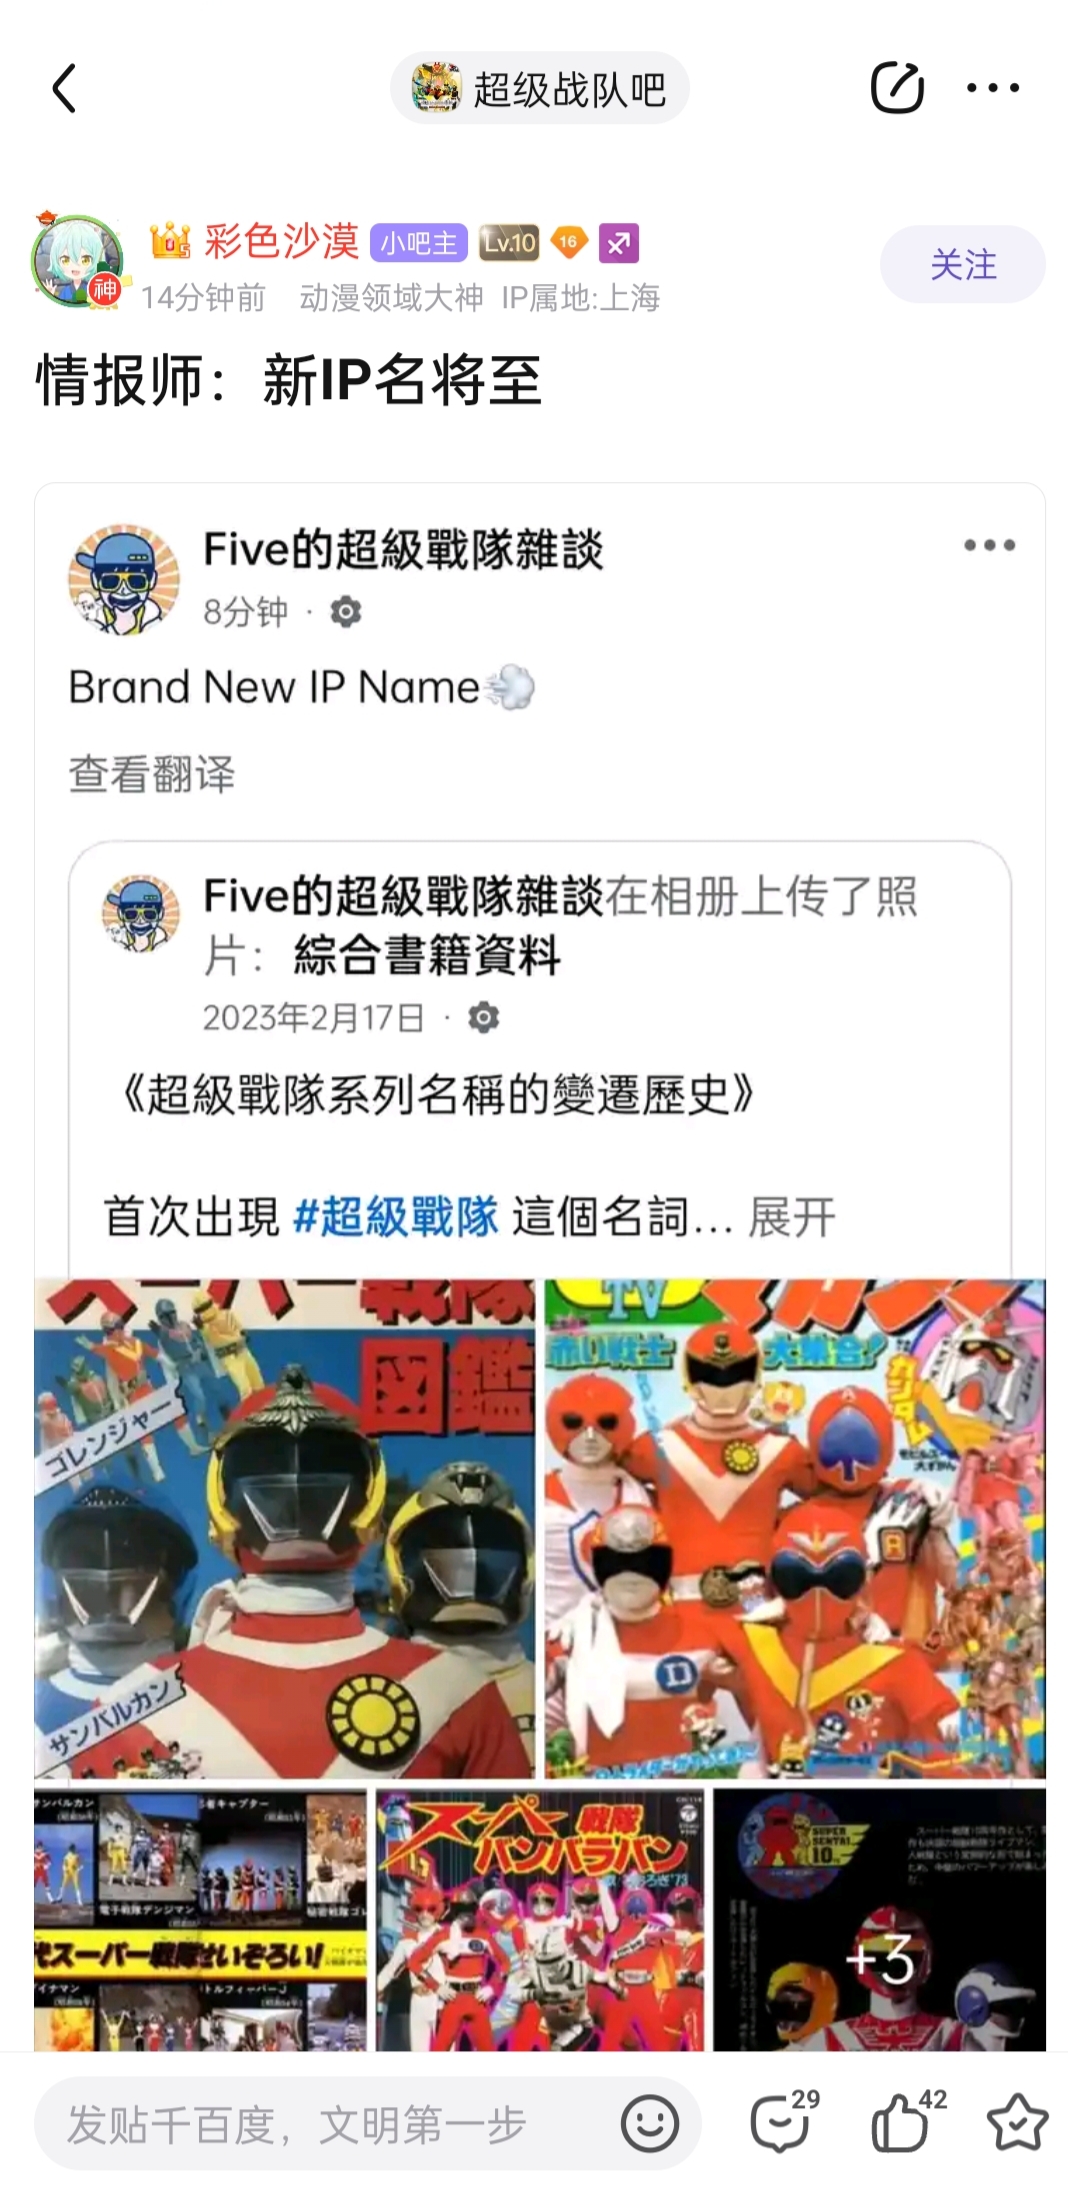
Task: Toggle the star favorite icon
Action: [1017, 2122]
